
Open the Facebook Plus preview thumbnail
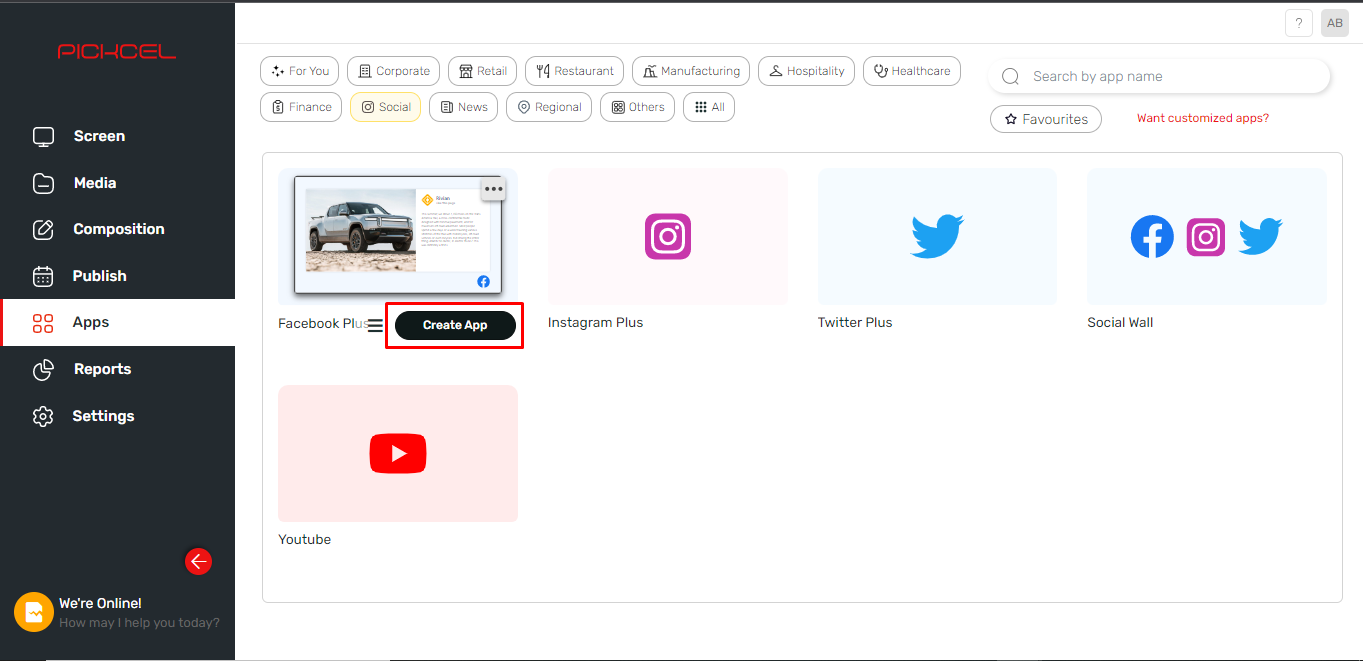click(398, 236)
